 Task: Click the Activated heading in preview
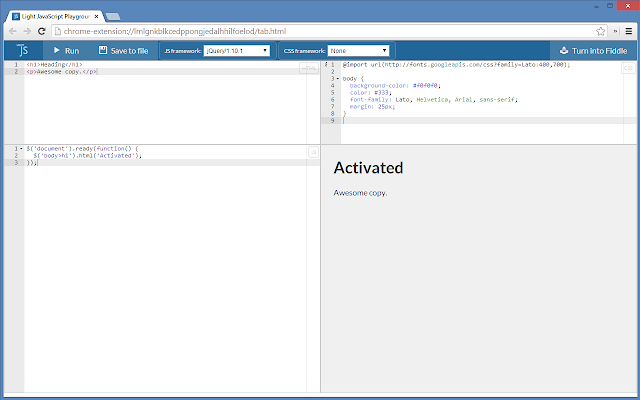(x=368, y=168)
